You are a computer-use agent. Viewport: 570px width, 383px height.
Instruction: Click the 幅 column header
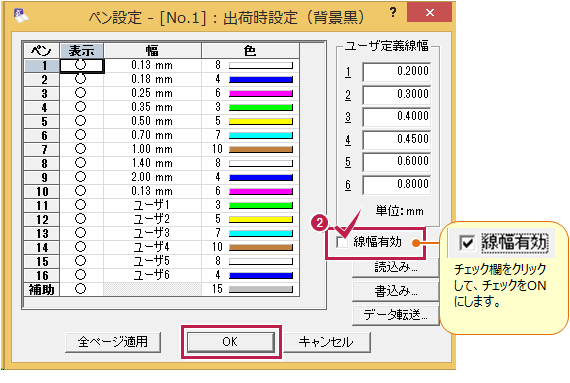point(152,51)
